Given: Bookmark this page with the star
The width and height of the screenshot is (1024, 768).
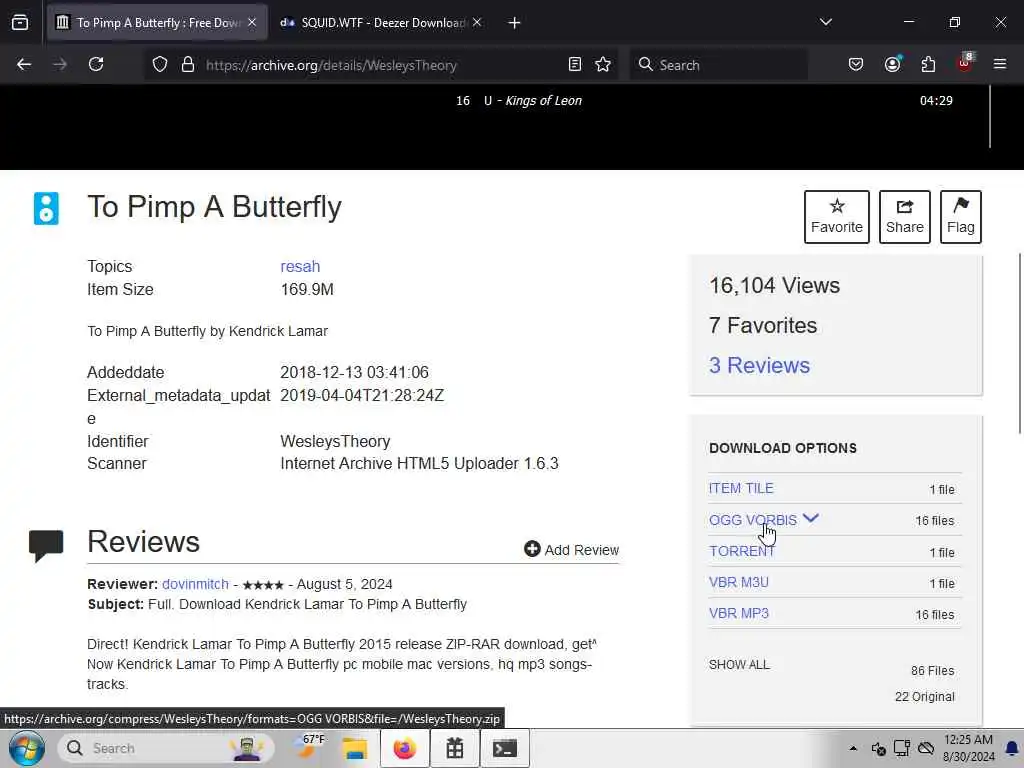Looking at the screenshot, I should [603, 65].
